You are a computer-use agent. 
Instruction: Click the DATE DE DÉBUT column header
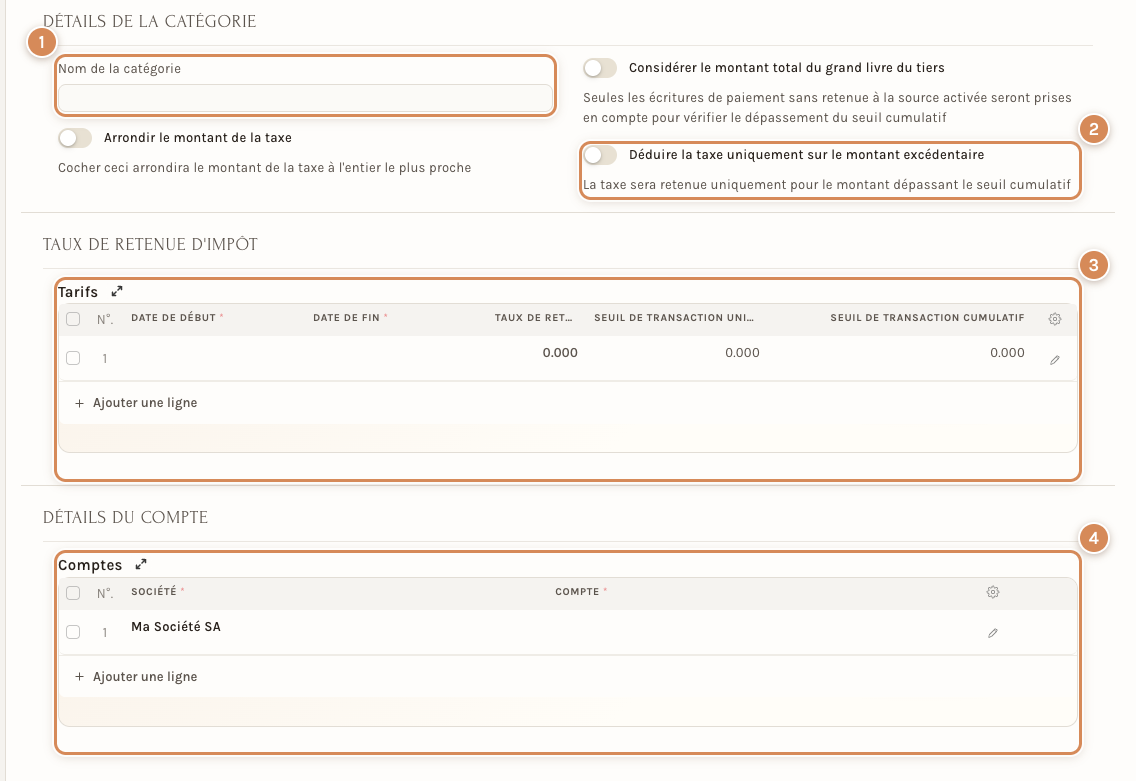[177, 318]
